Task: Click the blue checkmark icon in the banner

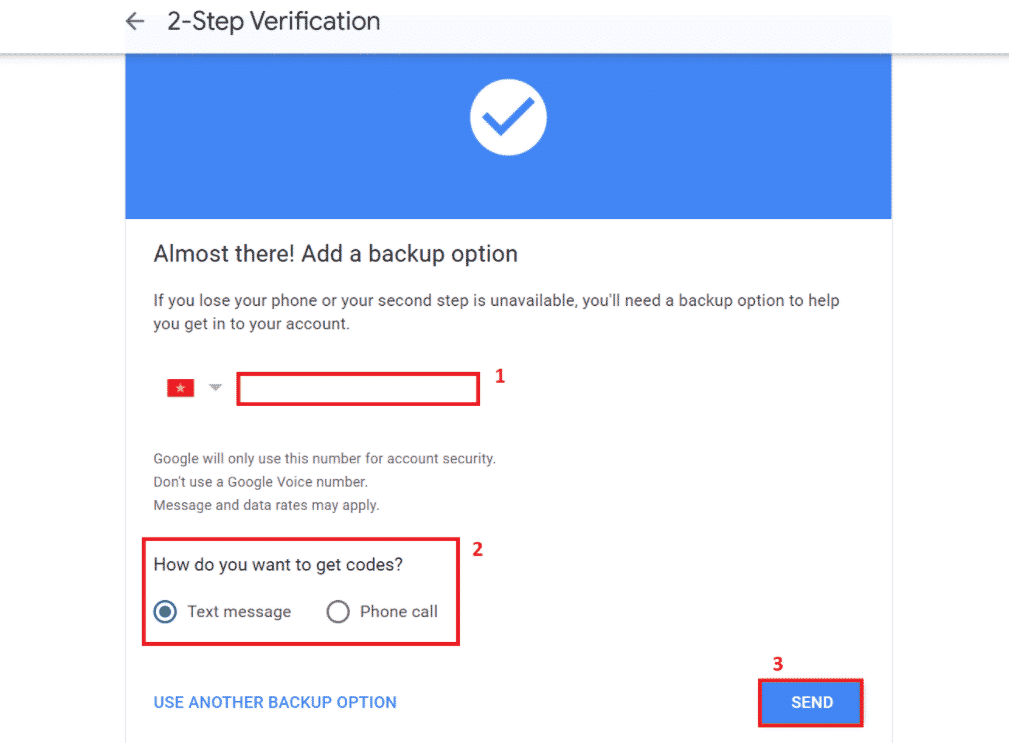Action: (508, 117)
